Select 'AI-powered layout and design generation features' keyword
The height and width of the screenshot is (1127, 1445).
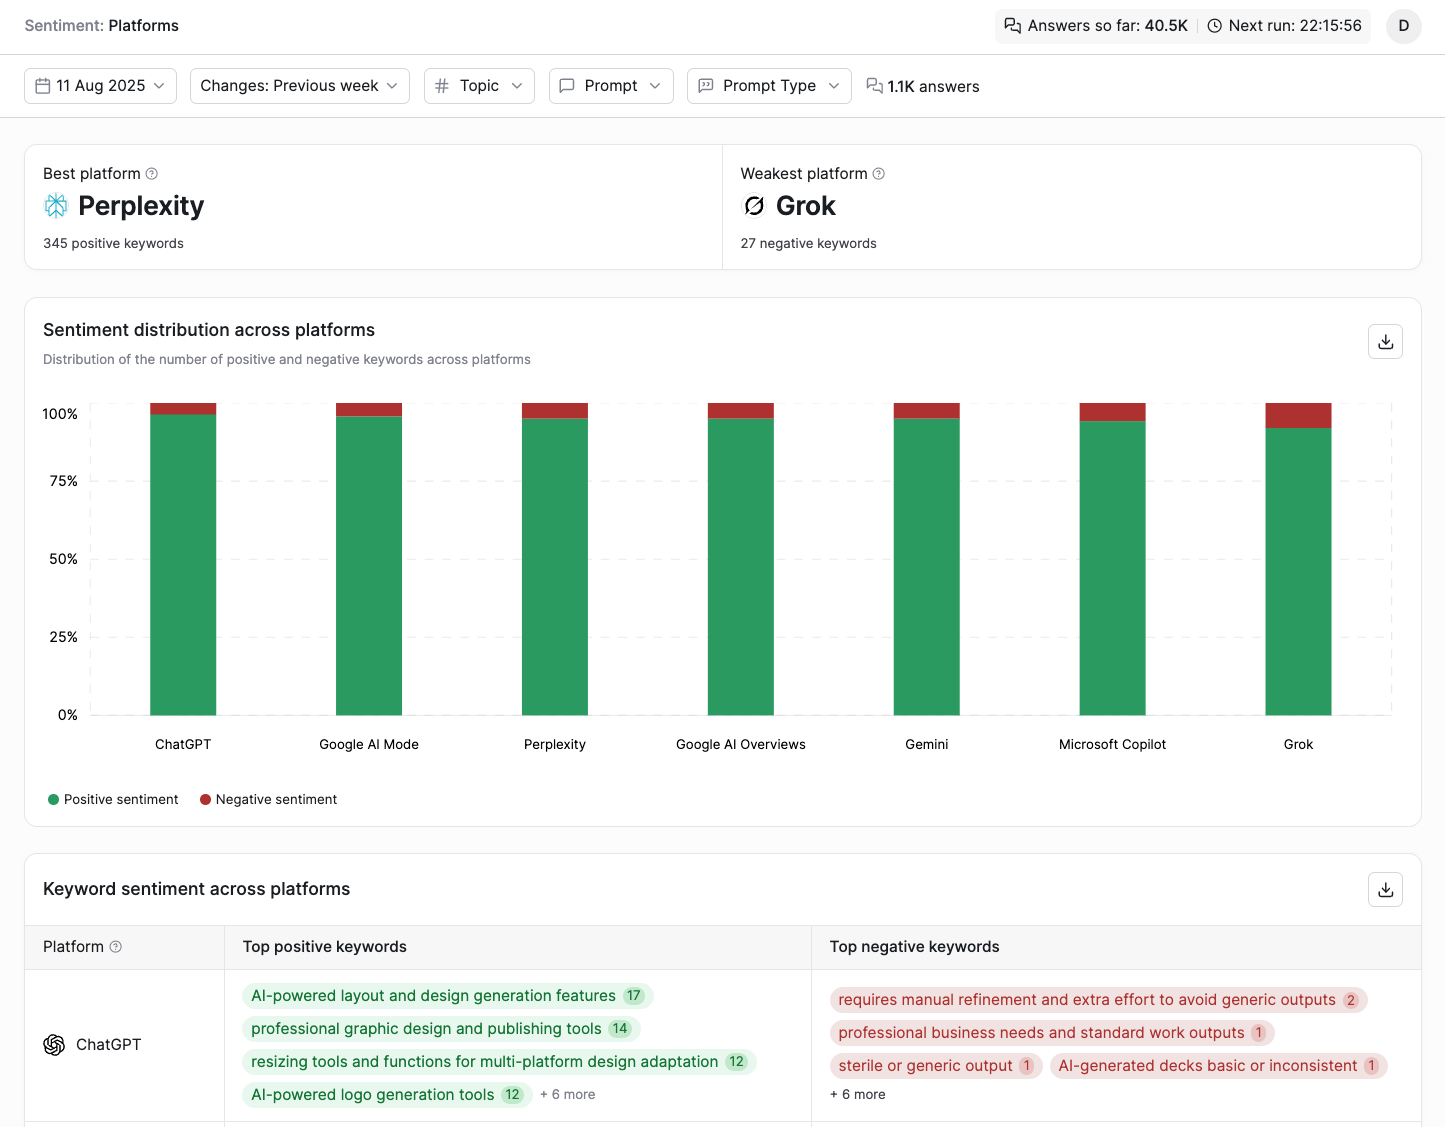[447, 996]
